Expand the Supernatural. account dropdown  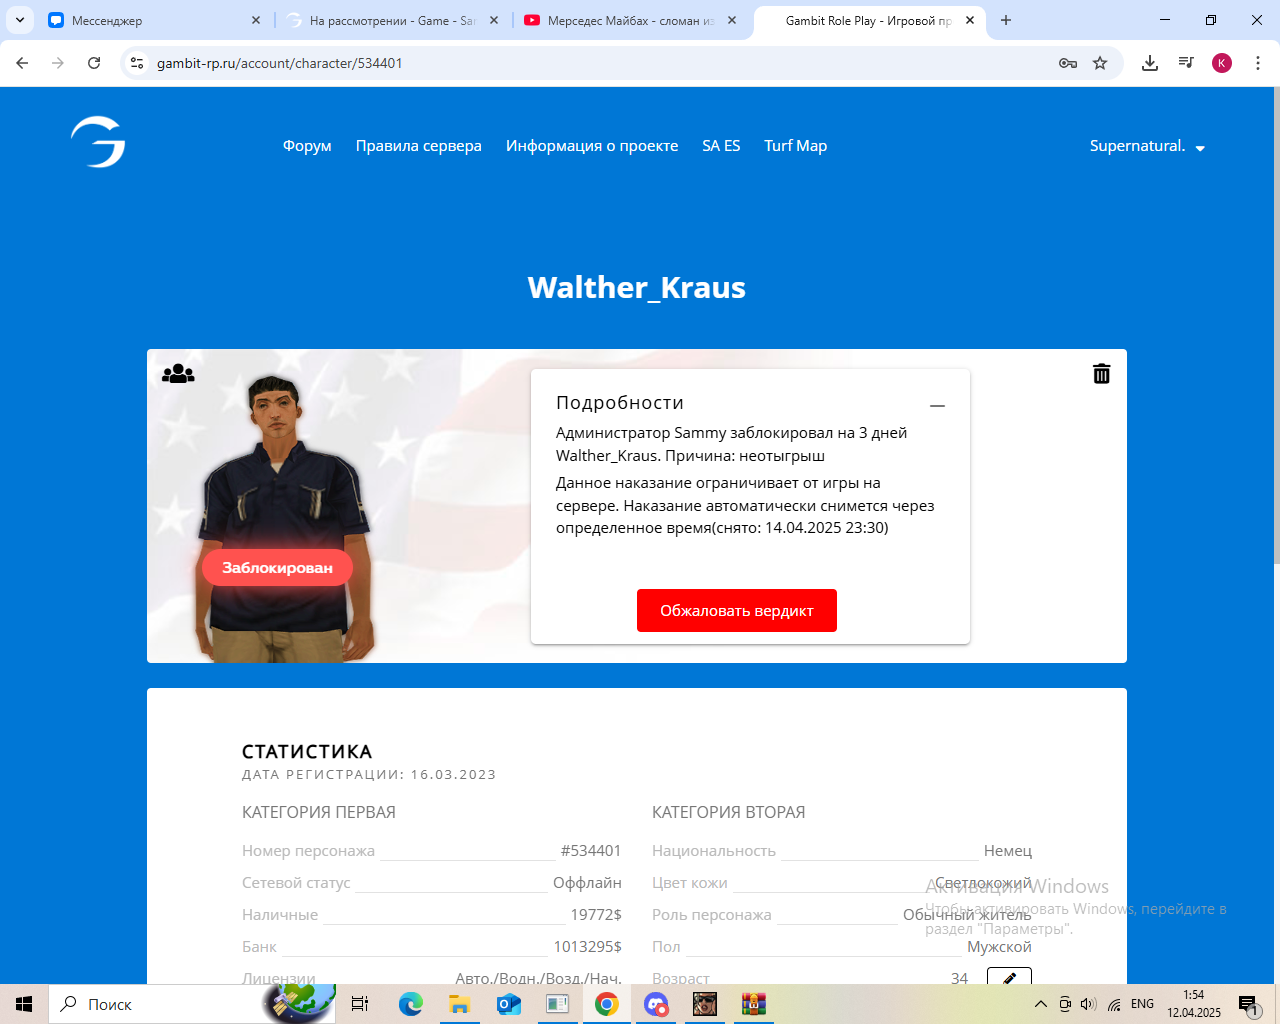[1147, 146]
